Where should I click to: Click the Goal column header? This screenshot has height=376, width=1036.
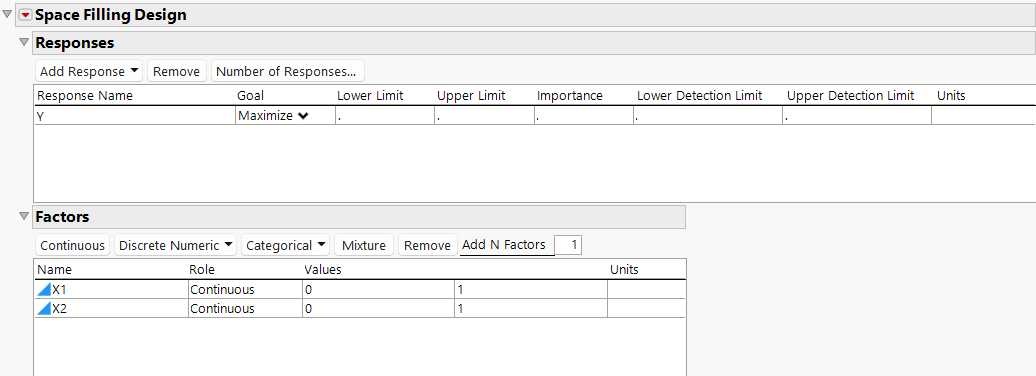click(250, 96)
